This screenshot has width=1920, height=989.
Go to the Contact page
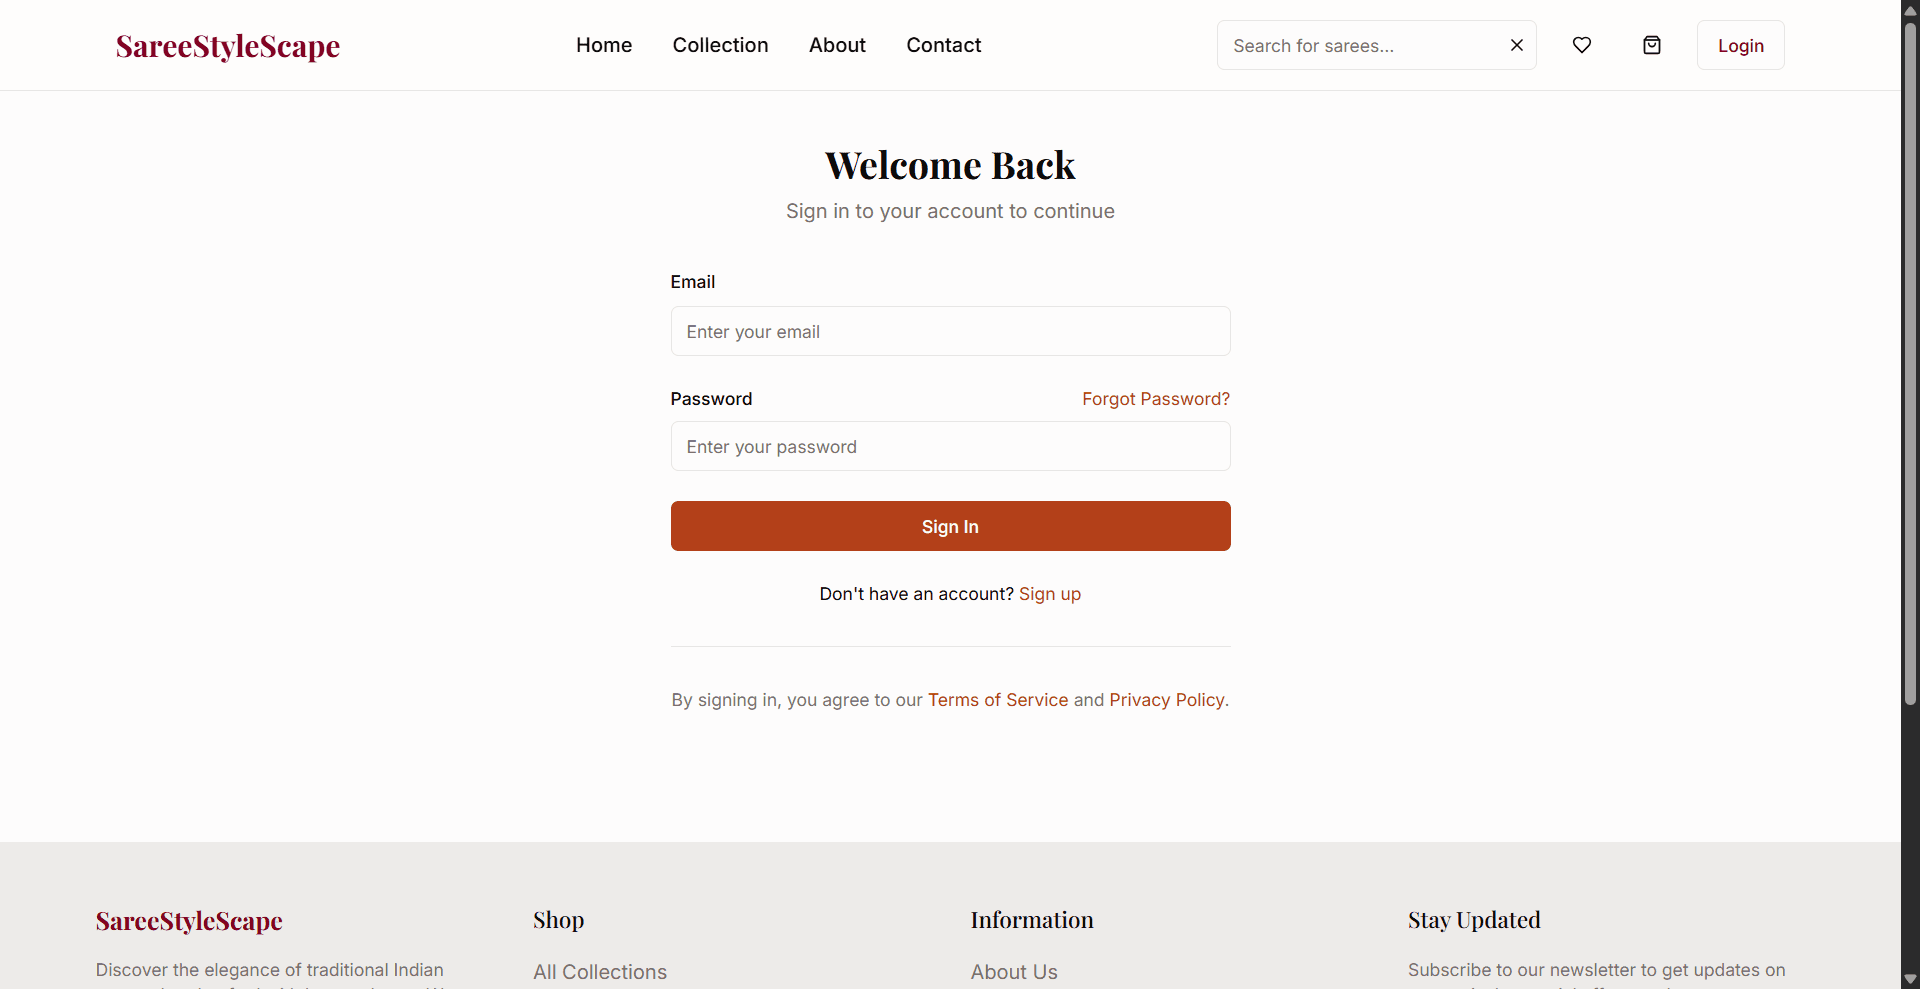click(943, 45)
